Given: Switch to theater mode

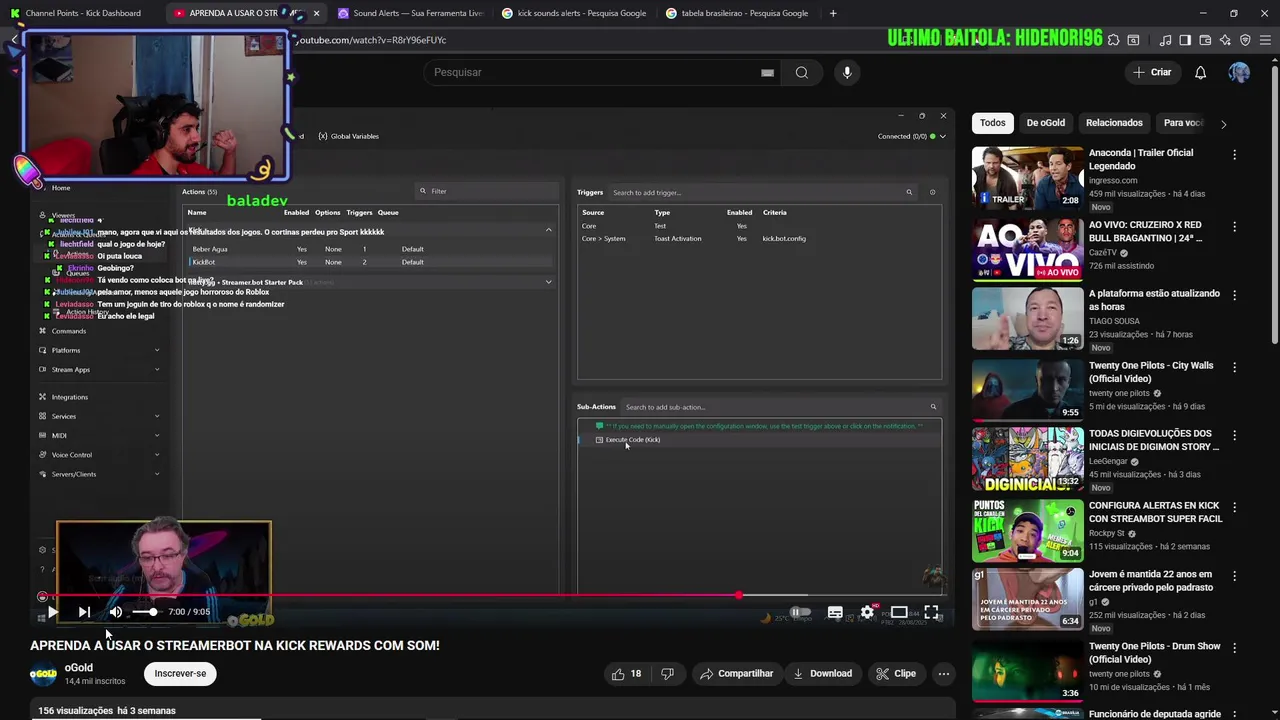Looking at the screenshot, I should pyautogui.click(x=899, y=612).
